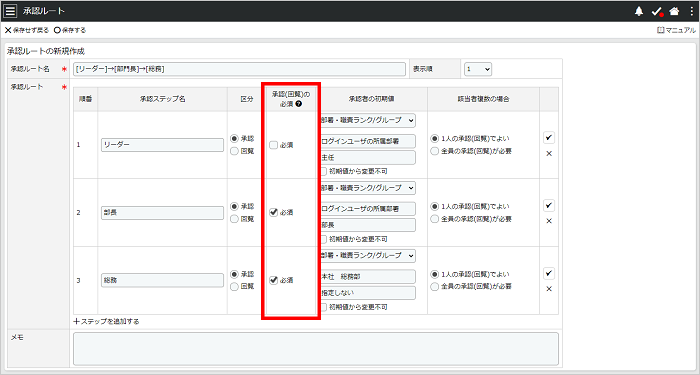Check 初期値から変更不可 for step 2
Image resolution: width=700 pixels, height=375 pixels.
(324, 239)
